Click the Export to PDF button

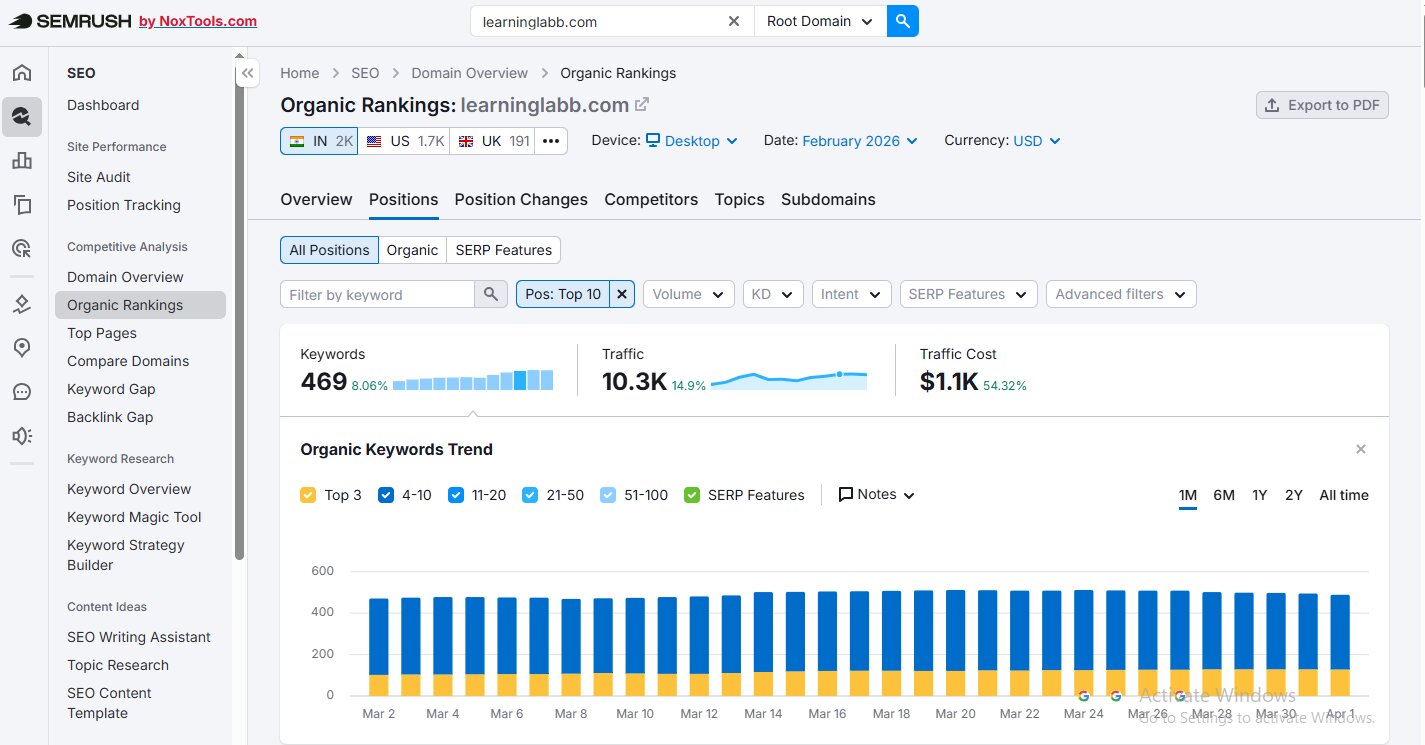(1322, 105)
